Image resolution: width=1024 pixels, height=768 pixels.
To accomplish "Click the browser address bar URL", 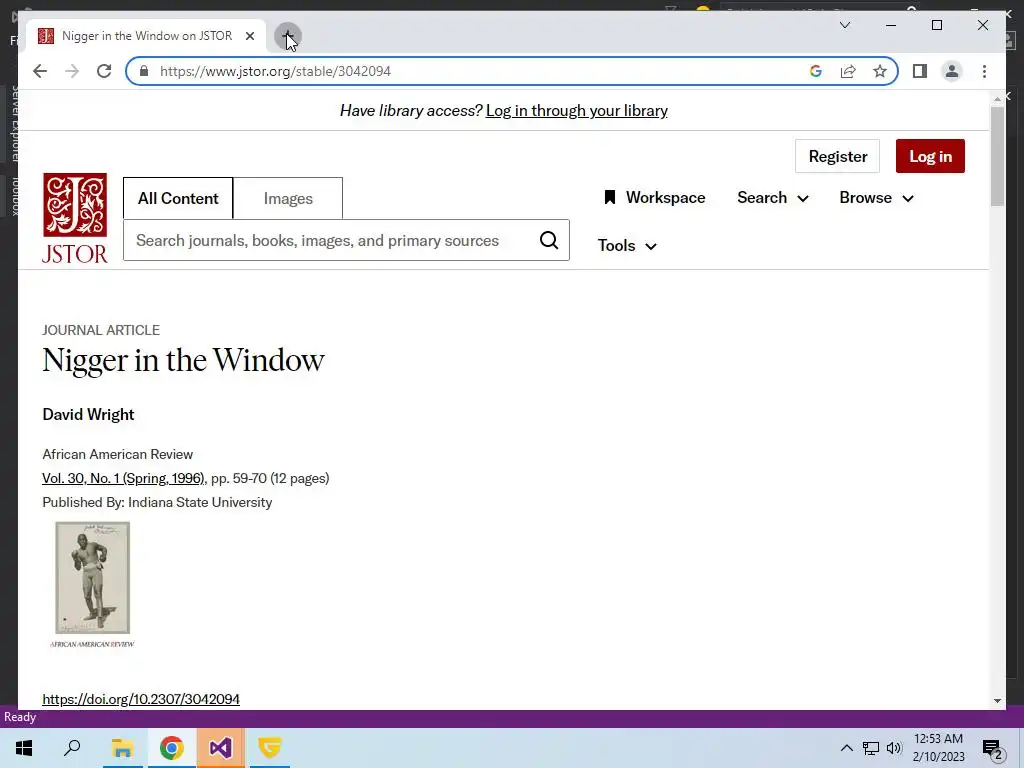I will point(275,71).
